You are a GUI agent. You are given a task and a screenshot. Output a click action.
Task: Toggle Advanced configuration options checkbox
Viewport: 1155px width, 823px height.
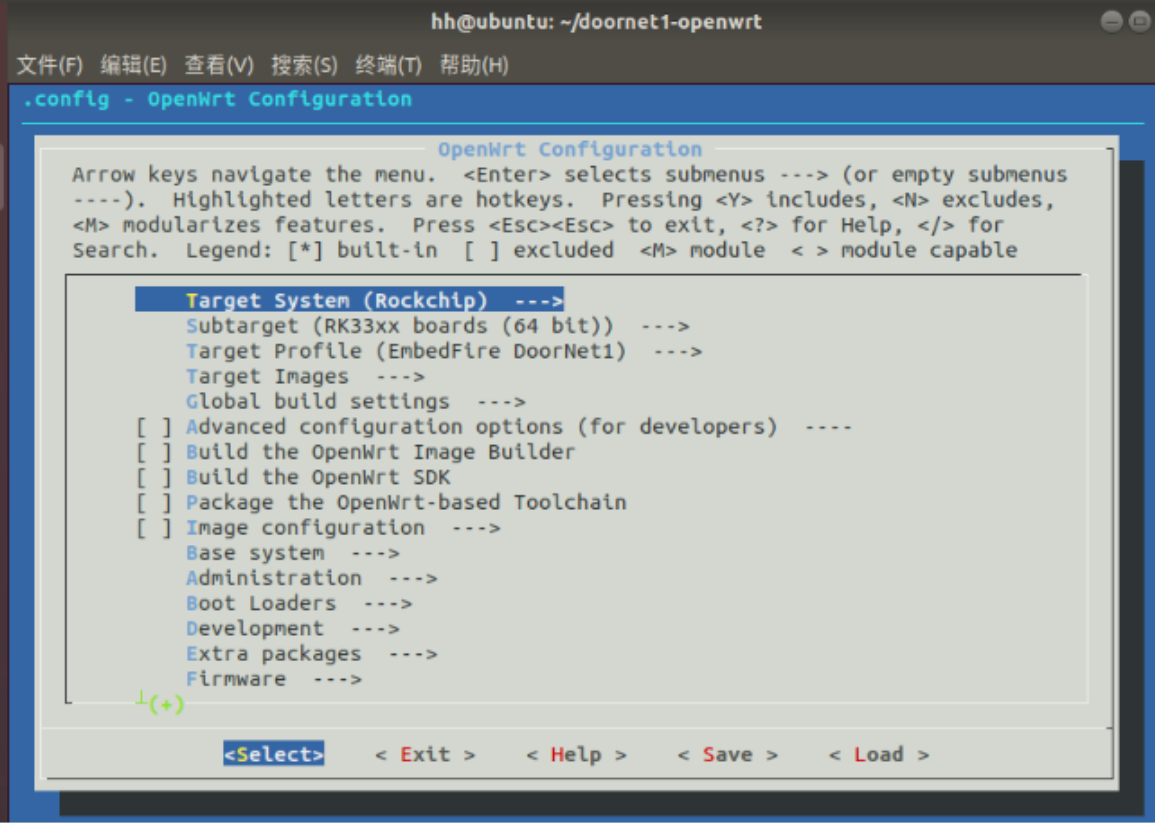tap(154, 427)
